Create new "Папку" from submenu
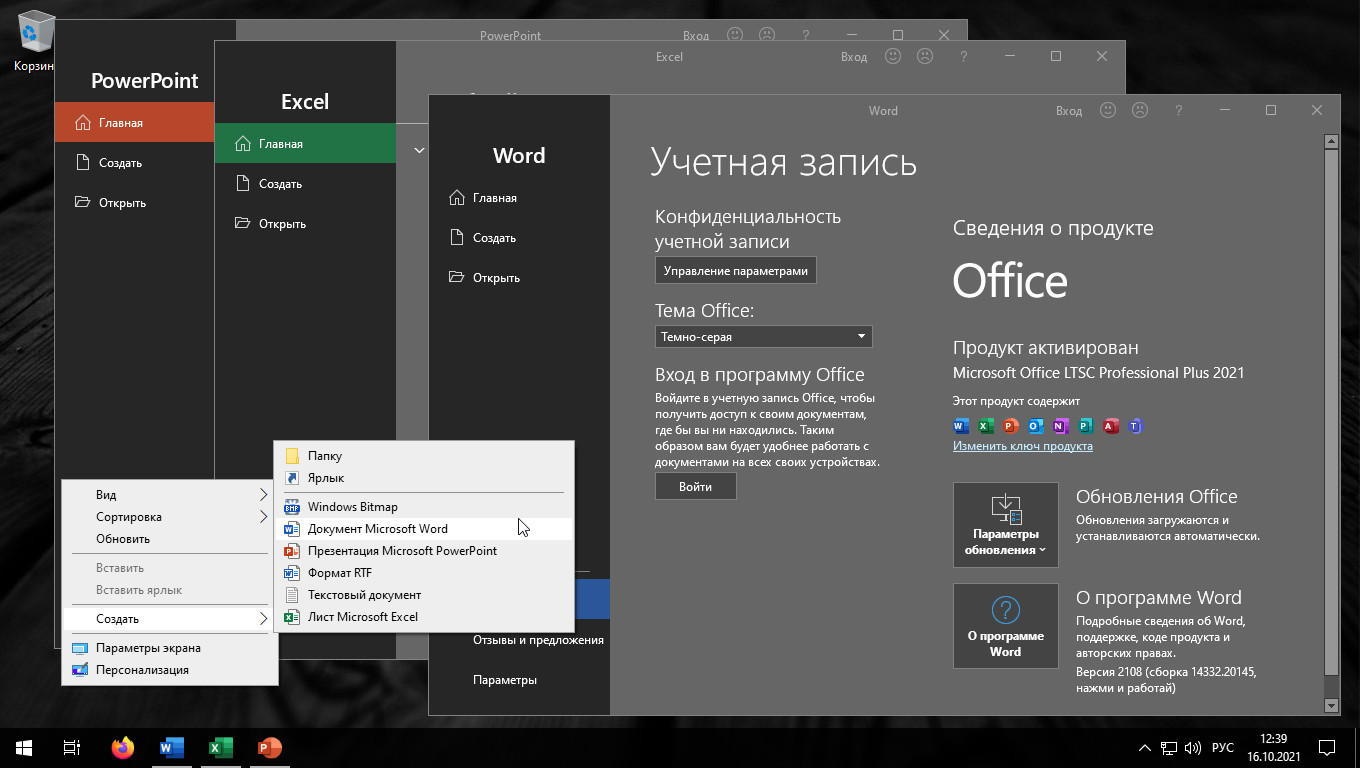Screen dimensions: 1360x768 [x=424, y=456]
